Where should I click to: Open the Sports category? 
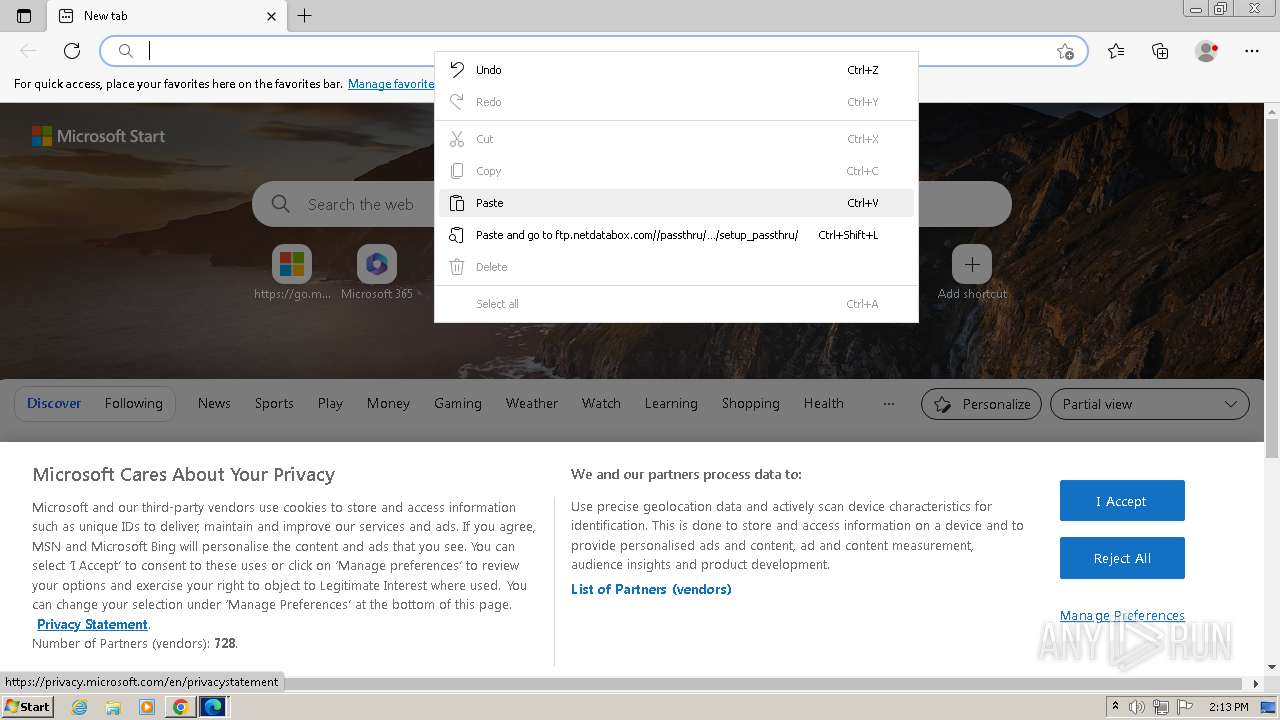click(274, 404)
